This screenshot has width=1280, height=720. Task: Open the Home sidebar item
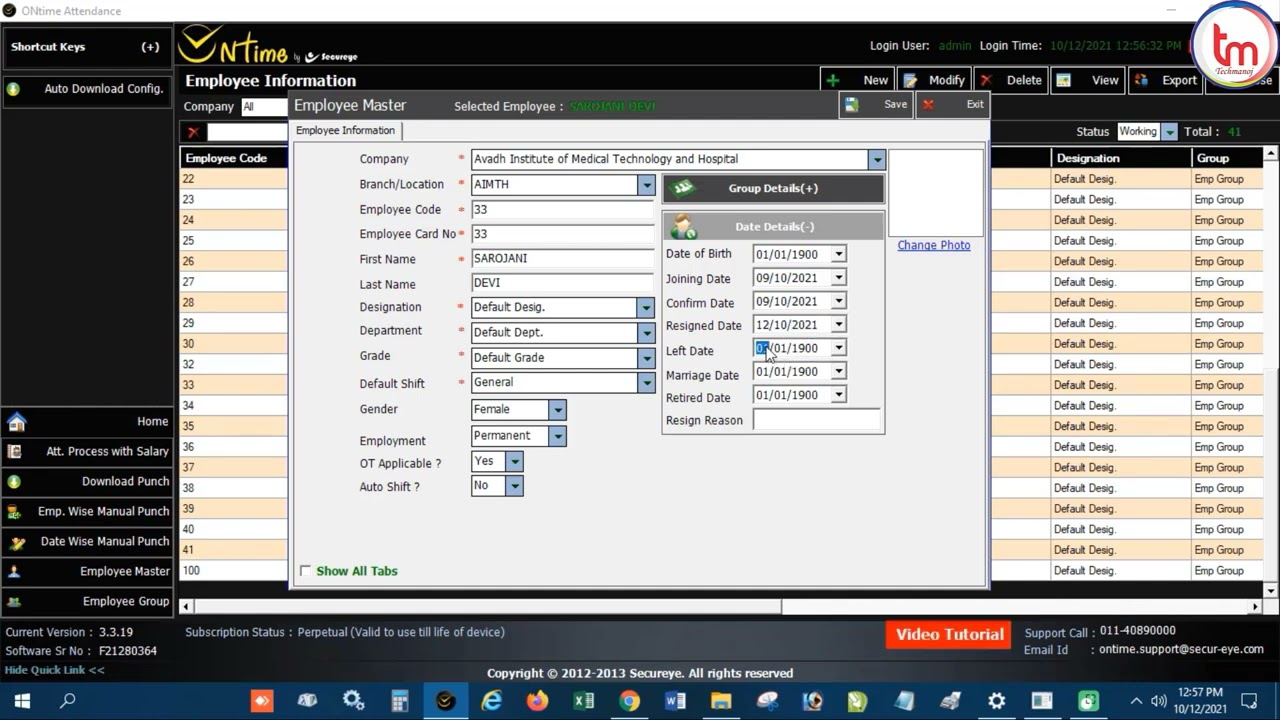87,422
